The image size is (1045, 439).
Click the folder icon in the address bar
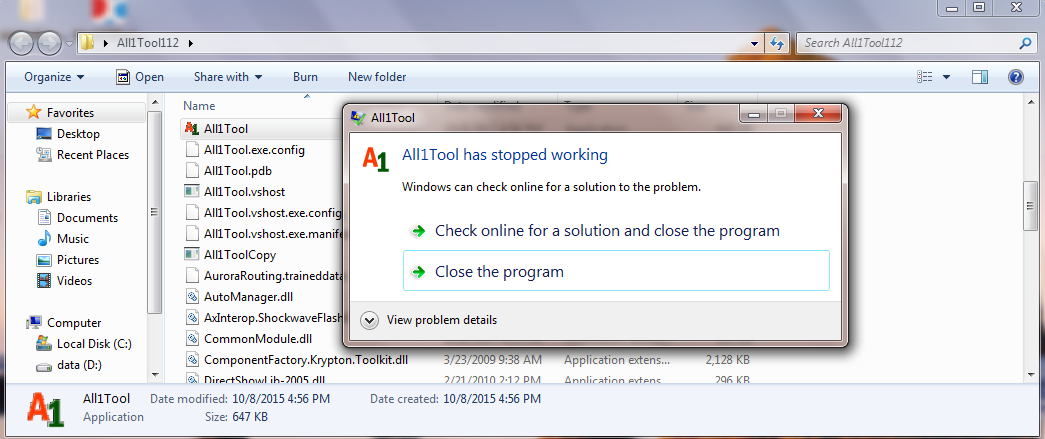click(x=87, y=43)
